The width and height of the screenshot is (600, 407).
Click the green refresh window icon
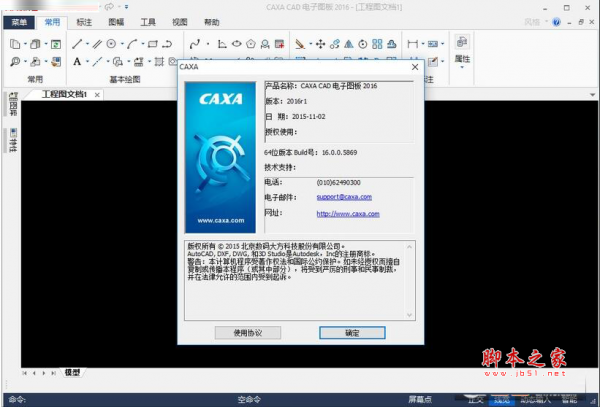point(56,44)
